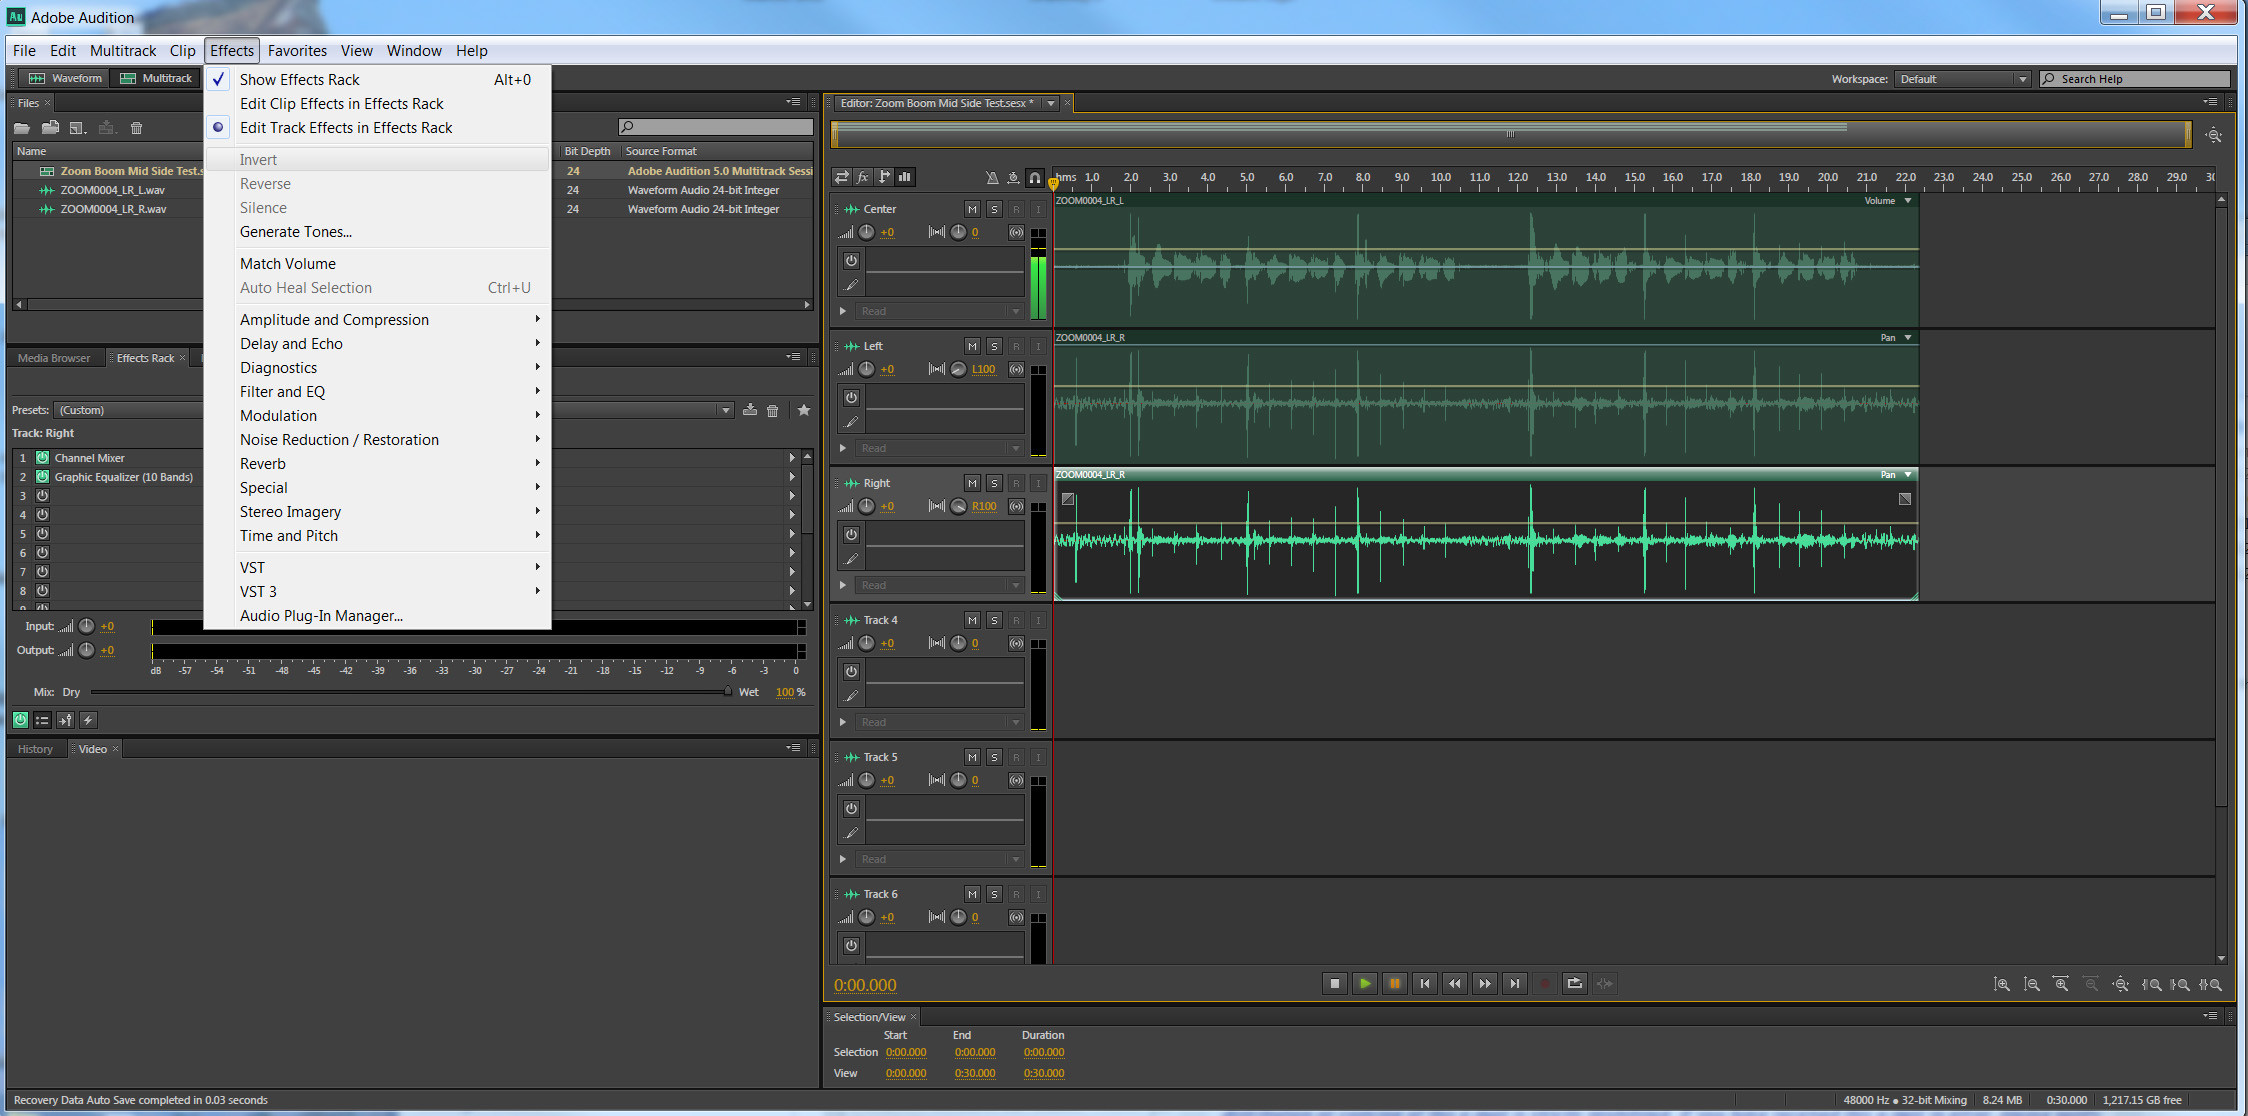Toggle power for Channel Mixer effect
Screen dimensions: 2248x1116
point(43,458)
